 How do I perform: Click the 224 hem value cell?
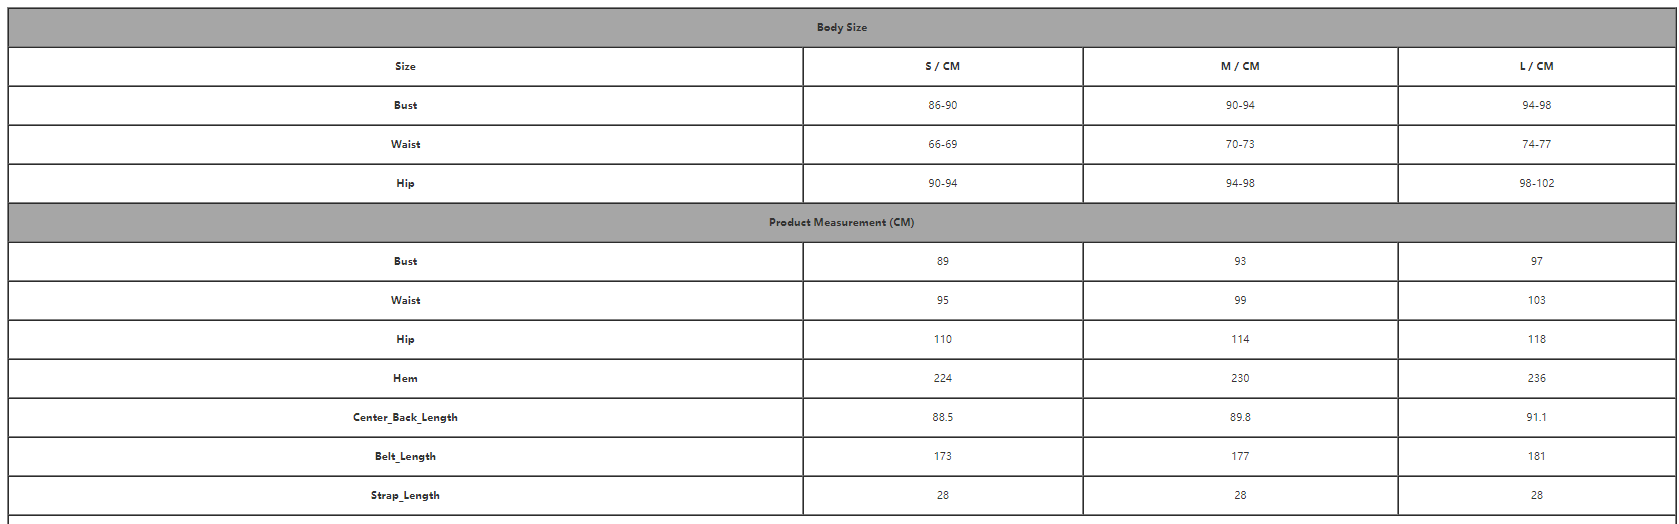coord(942,379)
